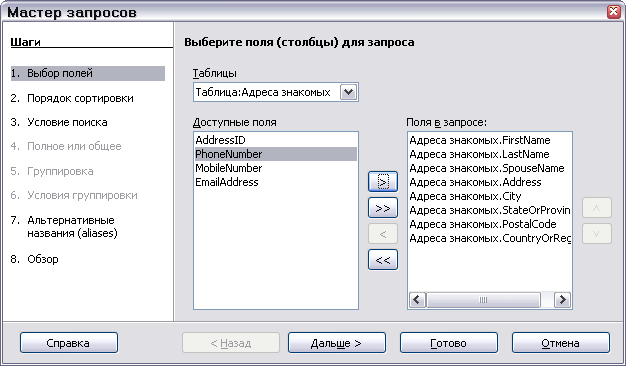Image resolution: width=626 pixels, height=366 pixels.
Task: Click the move field down arrow button
Action: pos(597,233)
